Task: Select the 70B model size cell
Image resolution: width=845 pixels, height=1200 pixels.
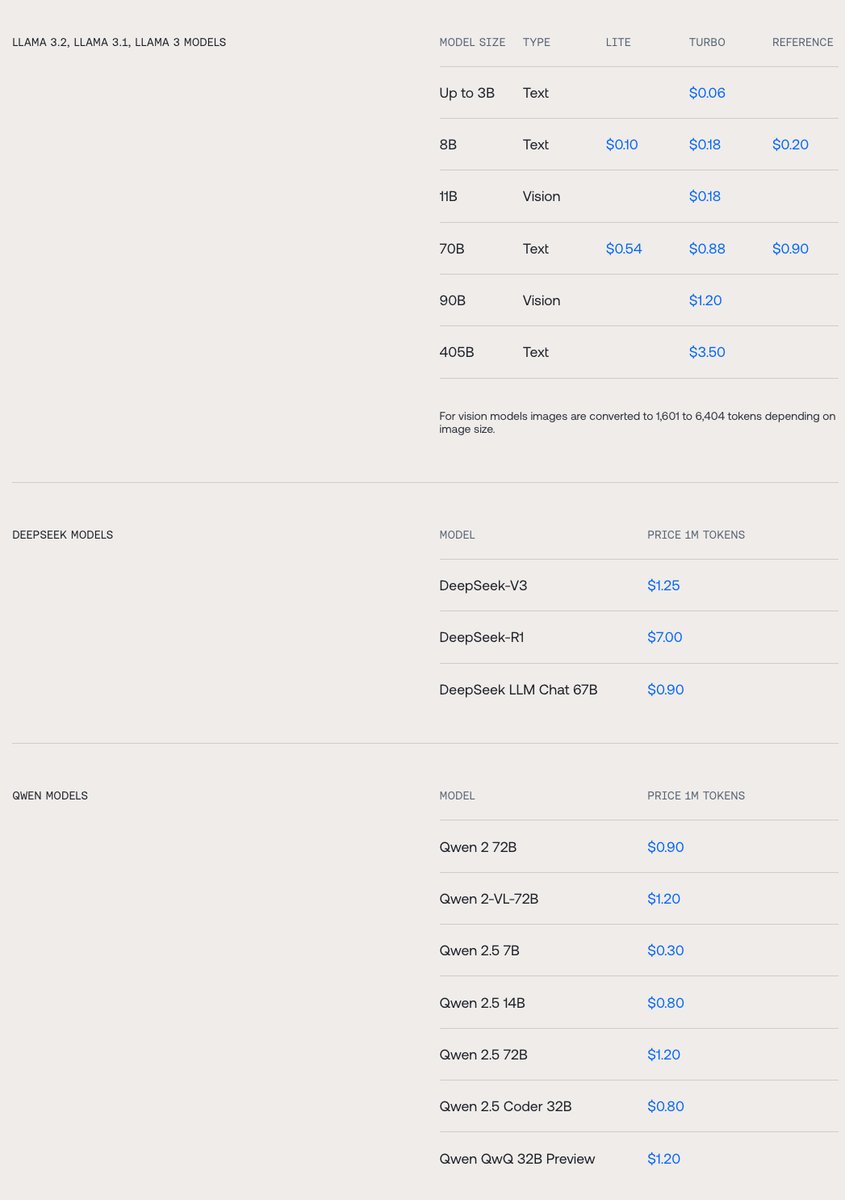Action: (x=452, y=249)
